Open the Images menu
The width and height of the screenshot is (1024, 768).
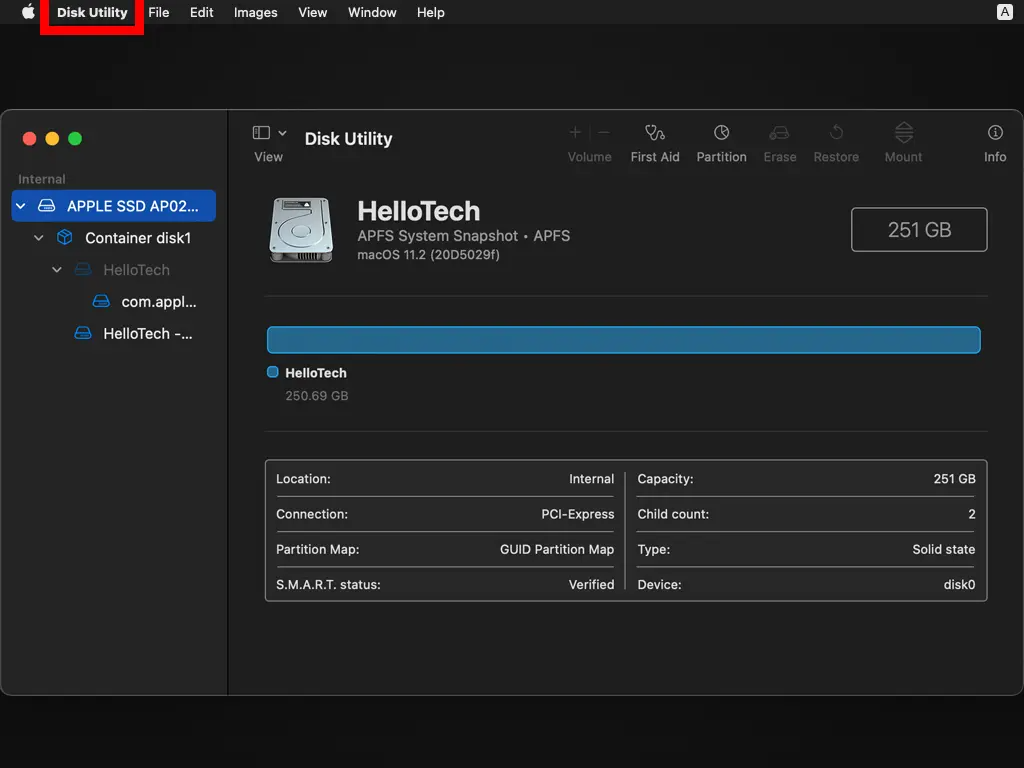click(255, 12)
